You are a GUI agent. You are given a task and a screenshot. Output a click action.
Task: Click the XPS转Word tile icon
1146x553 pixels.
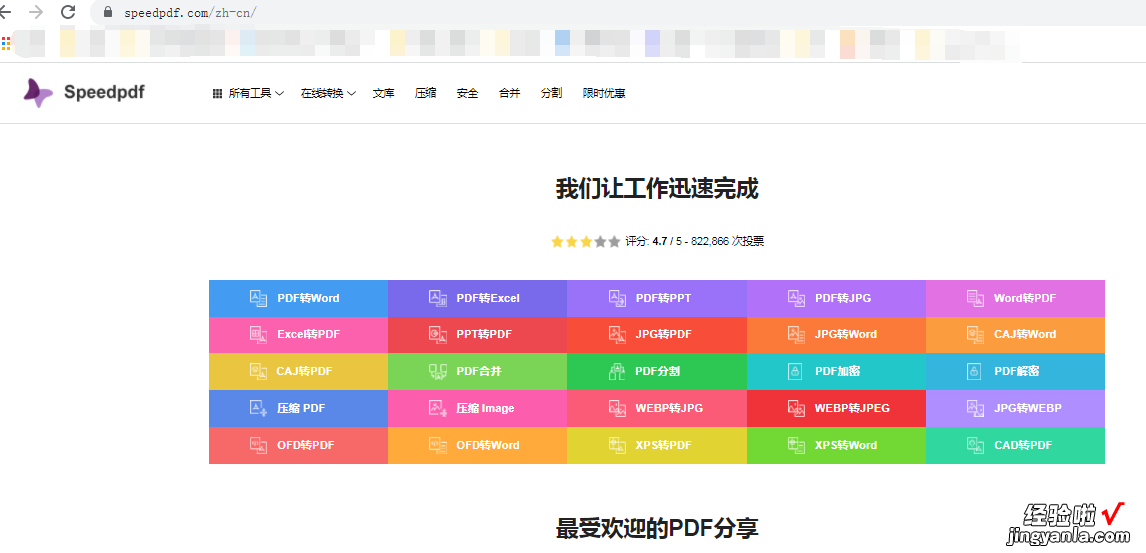pyautogui.click(x=797, y=445)
